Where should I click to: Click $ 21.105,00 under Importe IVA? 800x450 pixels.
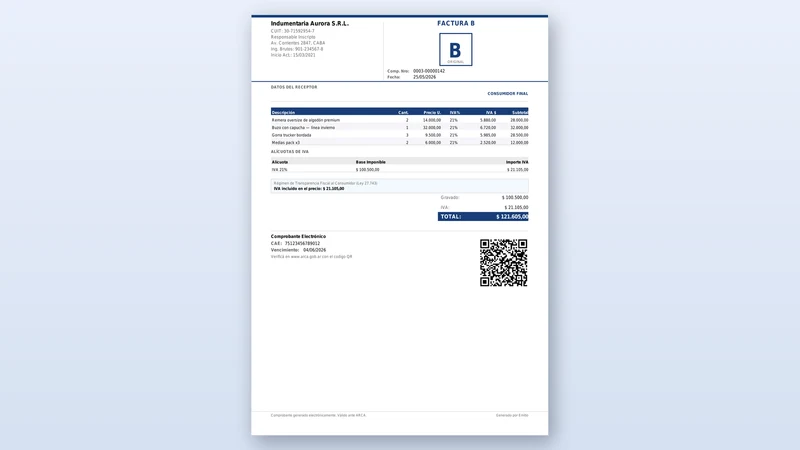click(517, 170)
